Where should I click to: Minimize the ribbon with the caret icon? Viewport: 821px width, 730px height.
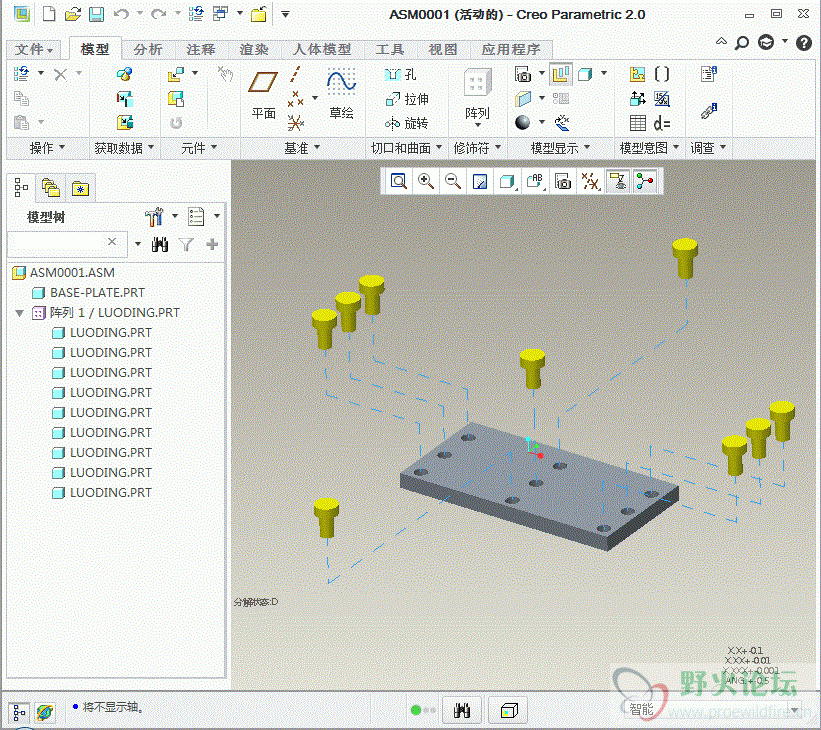coord(721,41)
